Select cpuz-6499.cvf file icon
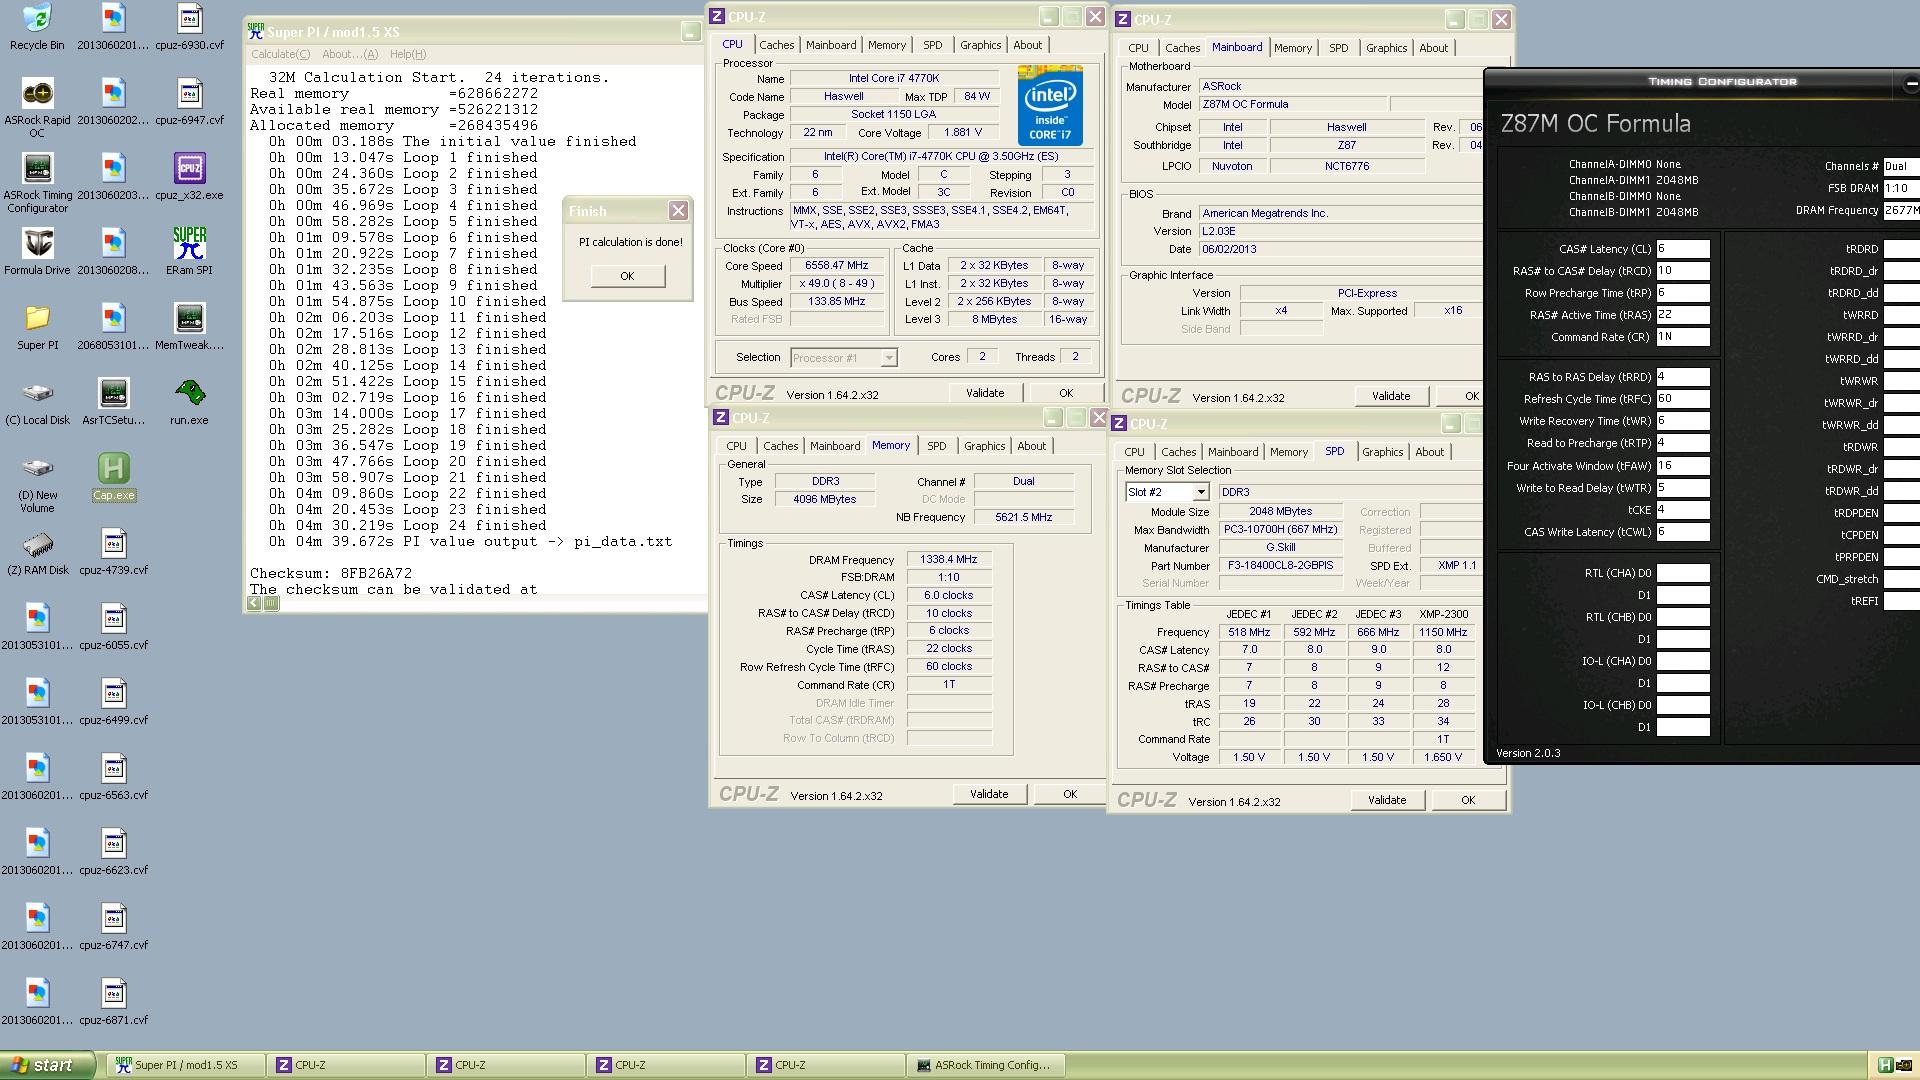 tap(113, 702)
